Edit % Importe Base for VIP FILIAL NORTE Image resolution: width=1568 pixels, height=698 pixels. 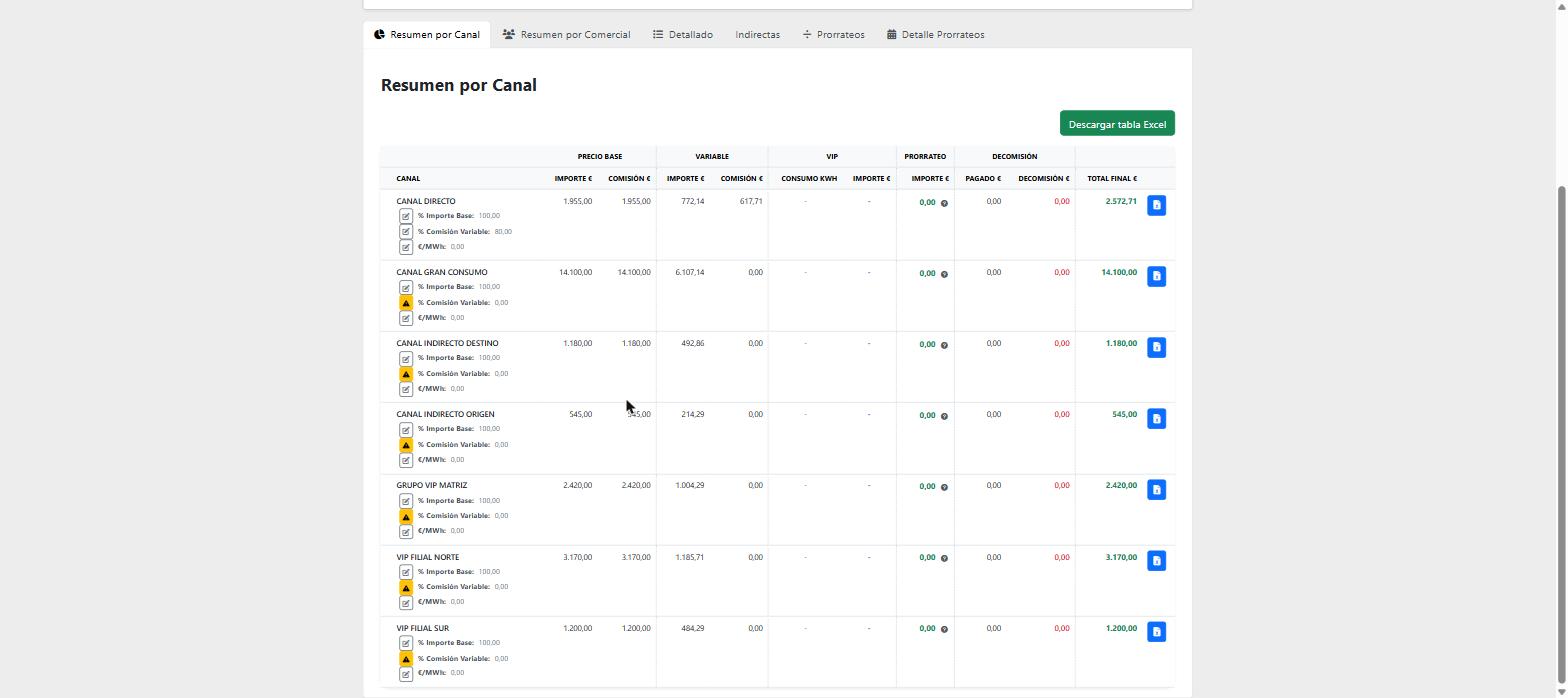point(406,572)
